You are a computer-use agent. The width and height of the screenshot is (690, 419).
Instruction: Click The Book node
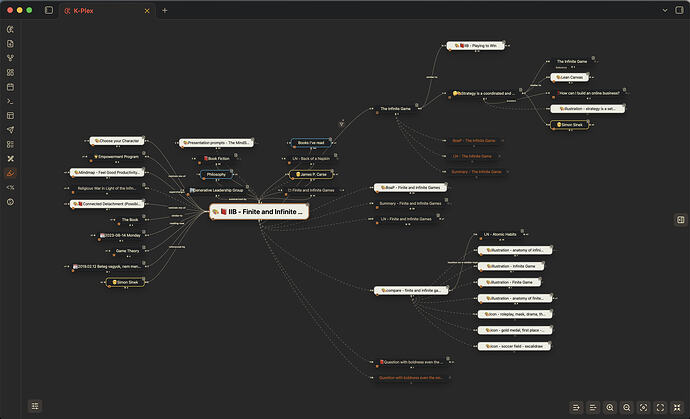click(x=130, y=220)
